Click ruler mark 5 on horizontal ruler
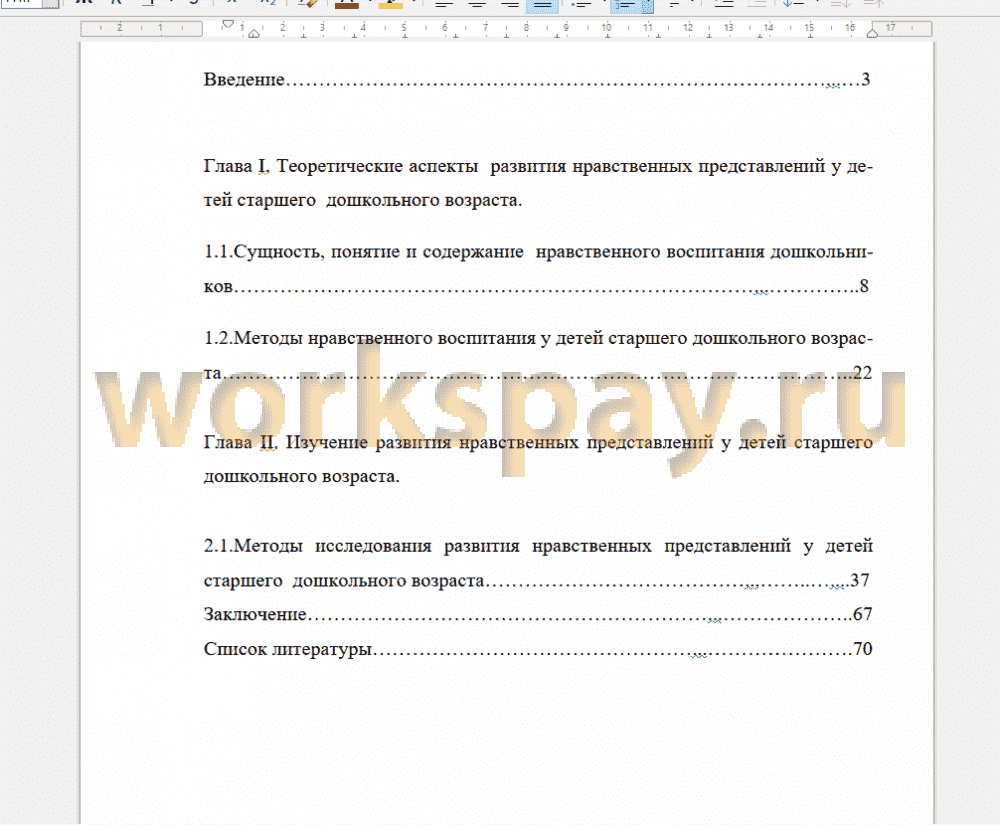1000x825 pixels. click(x=404, y=27)
